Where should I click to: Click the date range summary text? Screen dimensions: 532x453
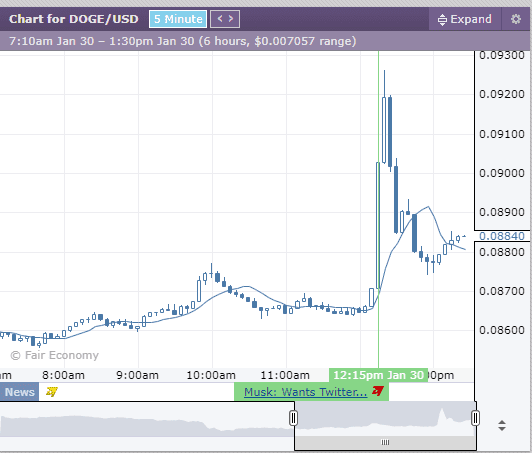pos(183,41)
